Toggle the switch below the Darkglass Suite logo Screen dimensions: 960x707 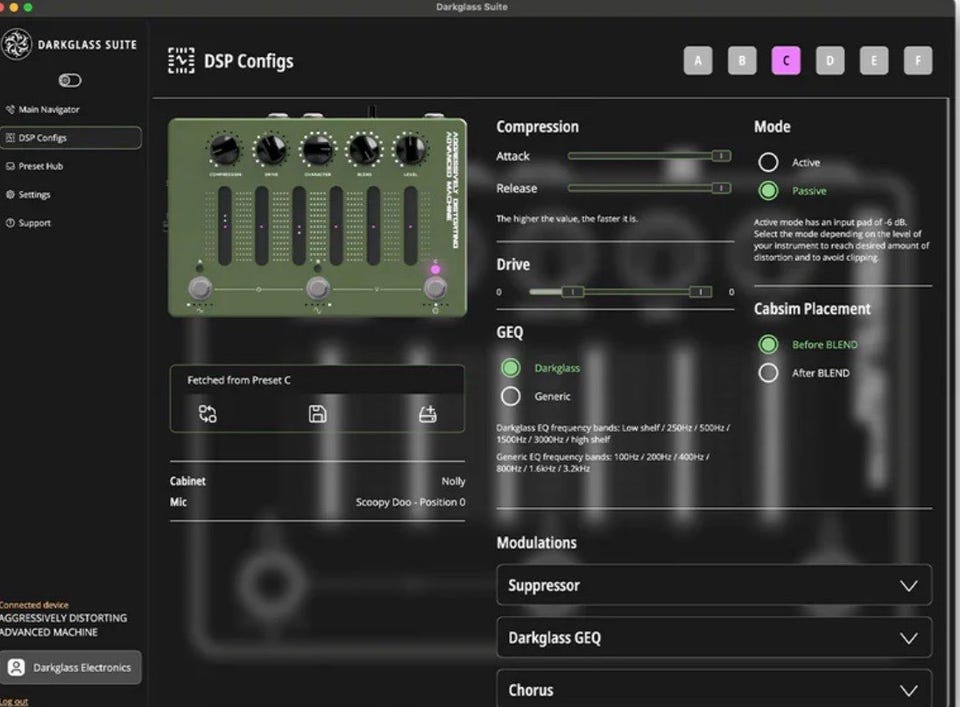click(x=70, y=80)
